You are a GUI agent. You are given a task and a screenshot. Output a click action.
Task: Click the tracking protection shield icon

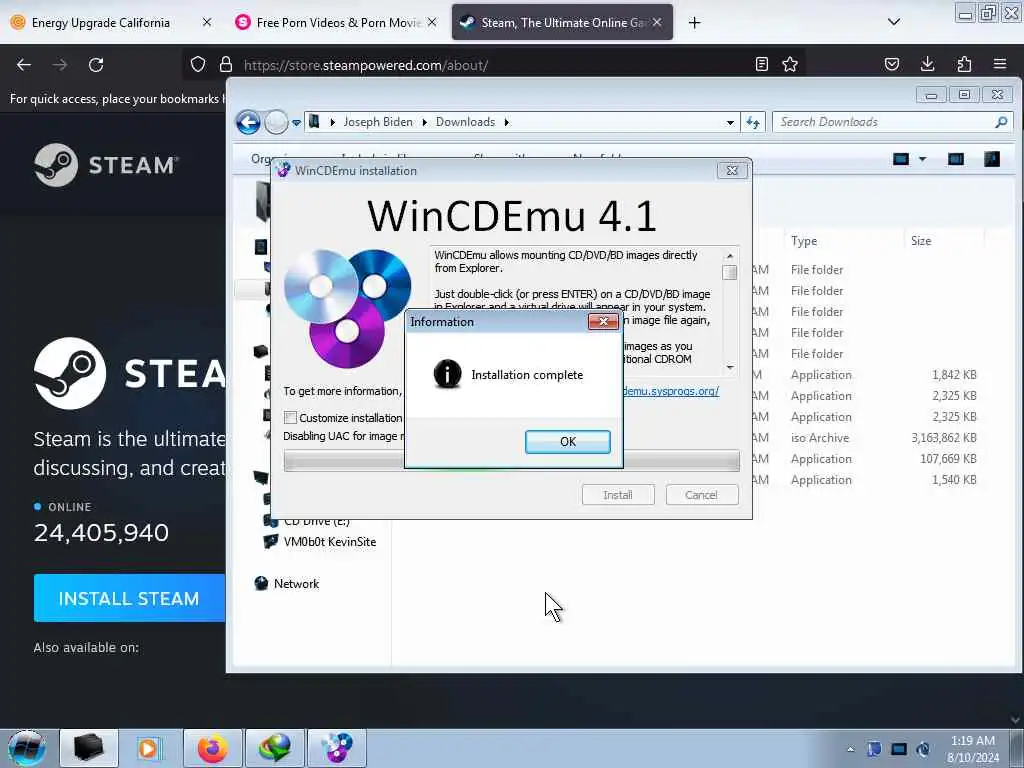[198, 65]
